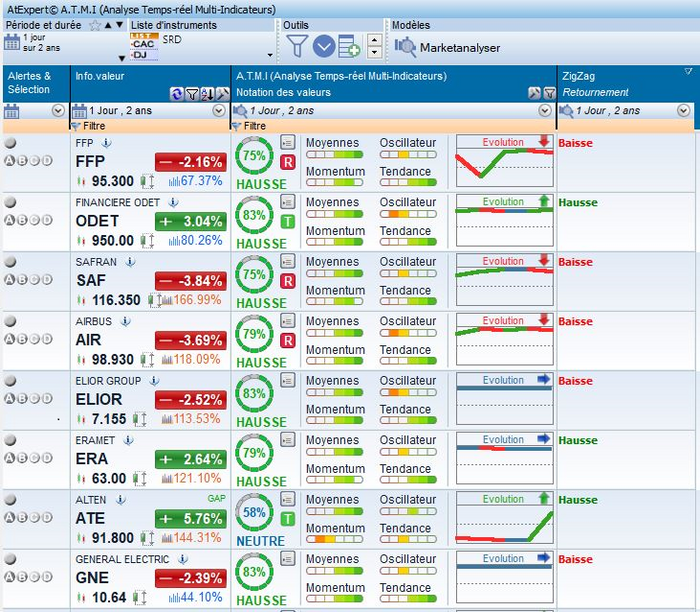Click the wrench settings icon in A.T.M.I header
Image resolution: width=700 pixels, height=612 pixels.
[534, 93]
